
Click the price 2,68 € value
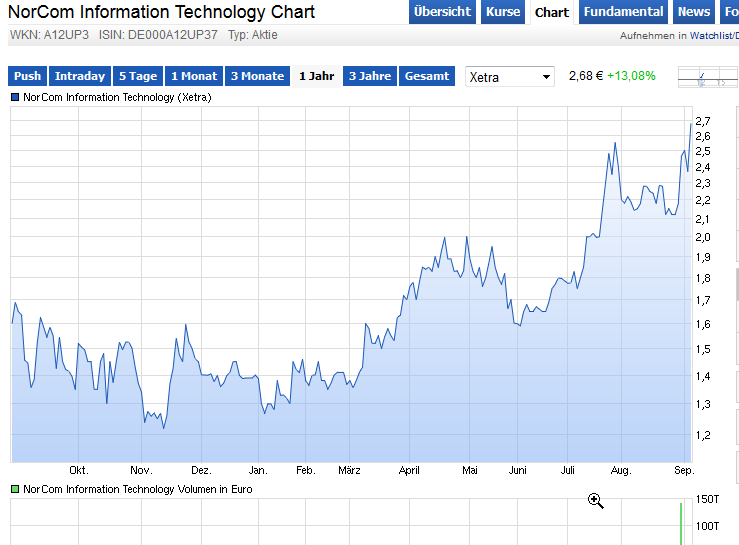click(x=585, y=76)
